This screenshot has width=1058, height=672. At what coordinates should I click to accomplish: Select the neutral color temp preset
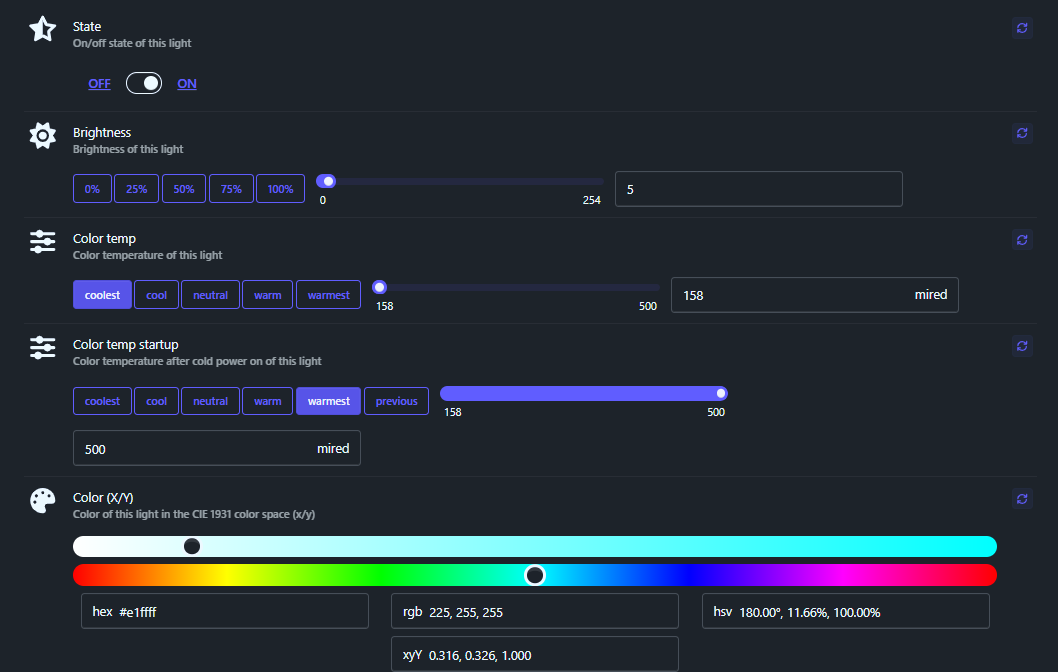pos(210,294)
